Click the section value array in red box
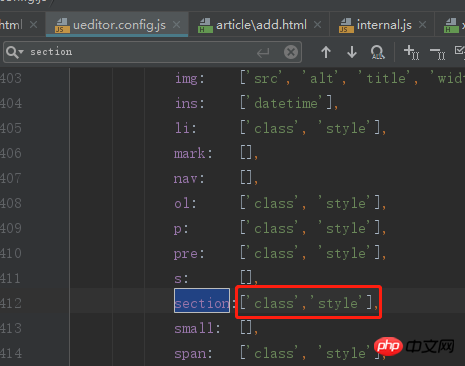Viewport: 465px width, 366px height. 308,302
